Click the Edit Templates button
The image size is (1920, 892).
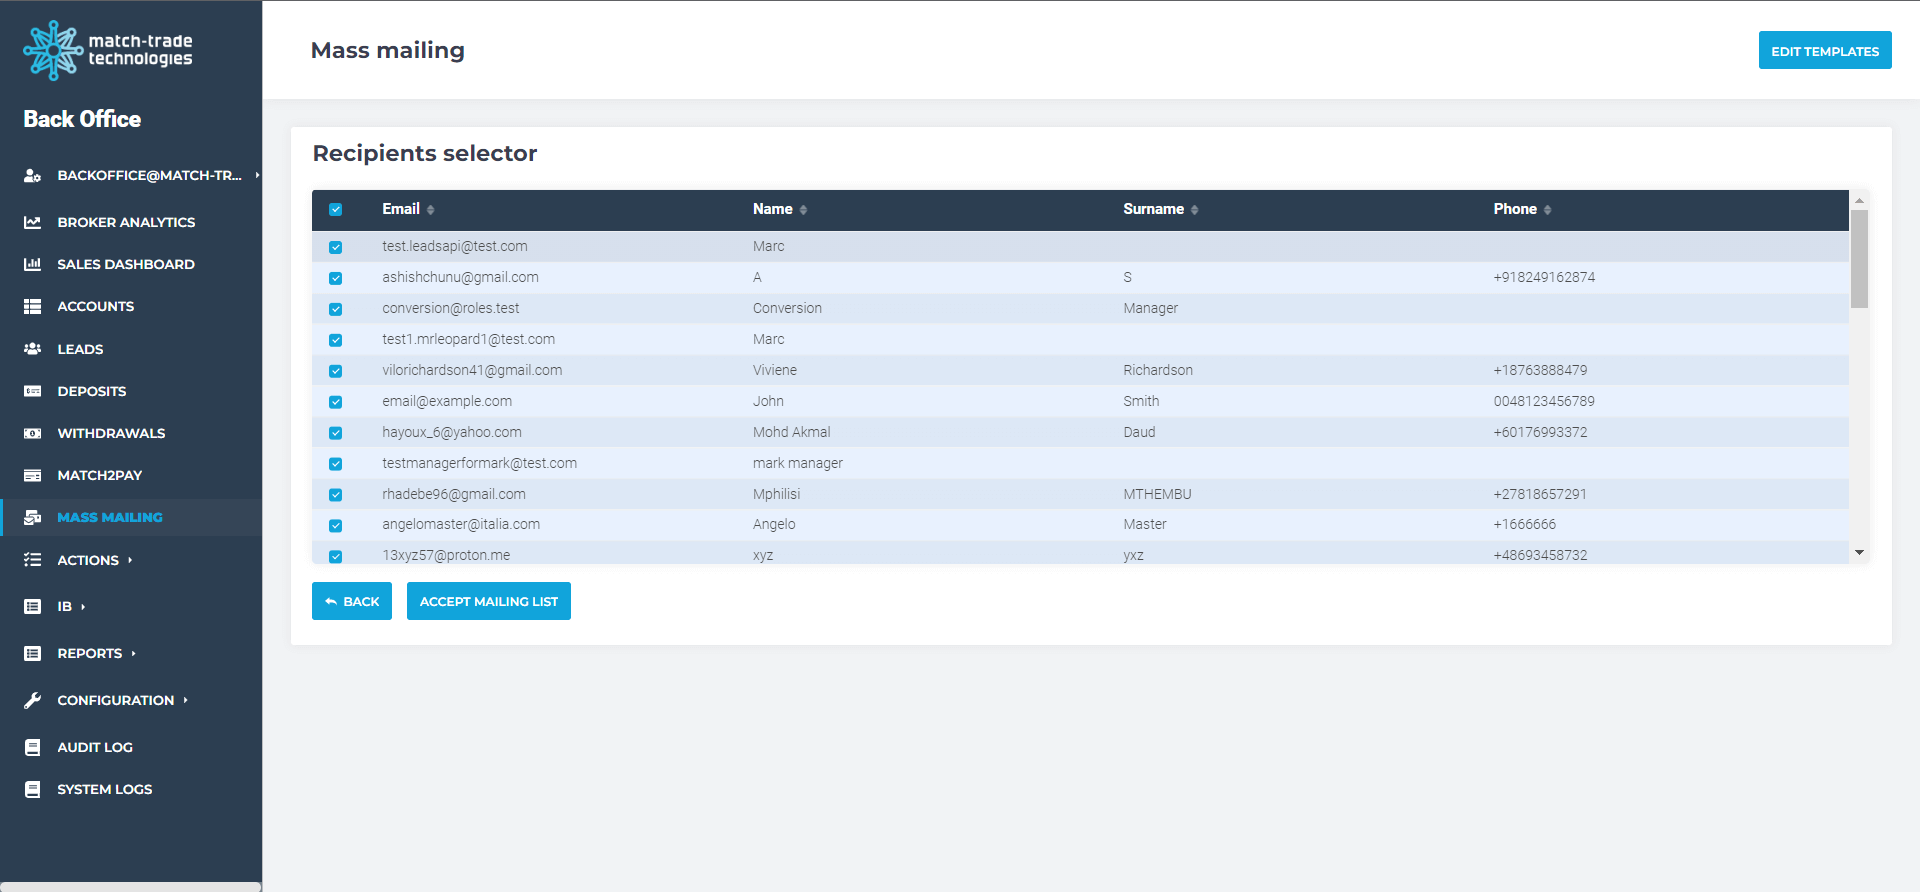pos(1824,51)
